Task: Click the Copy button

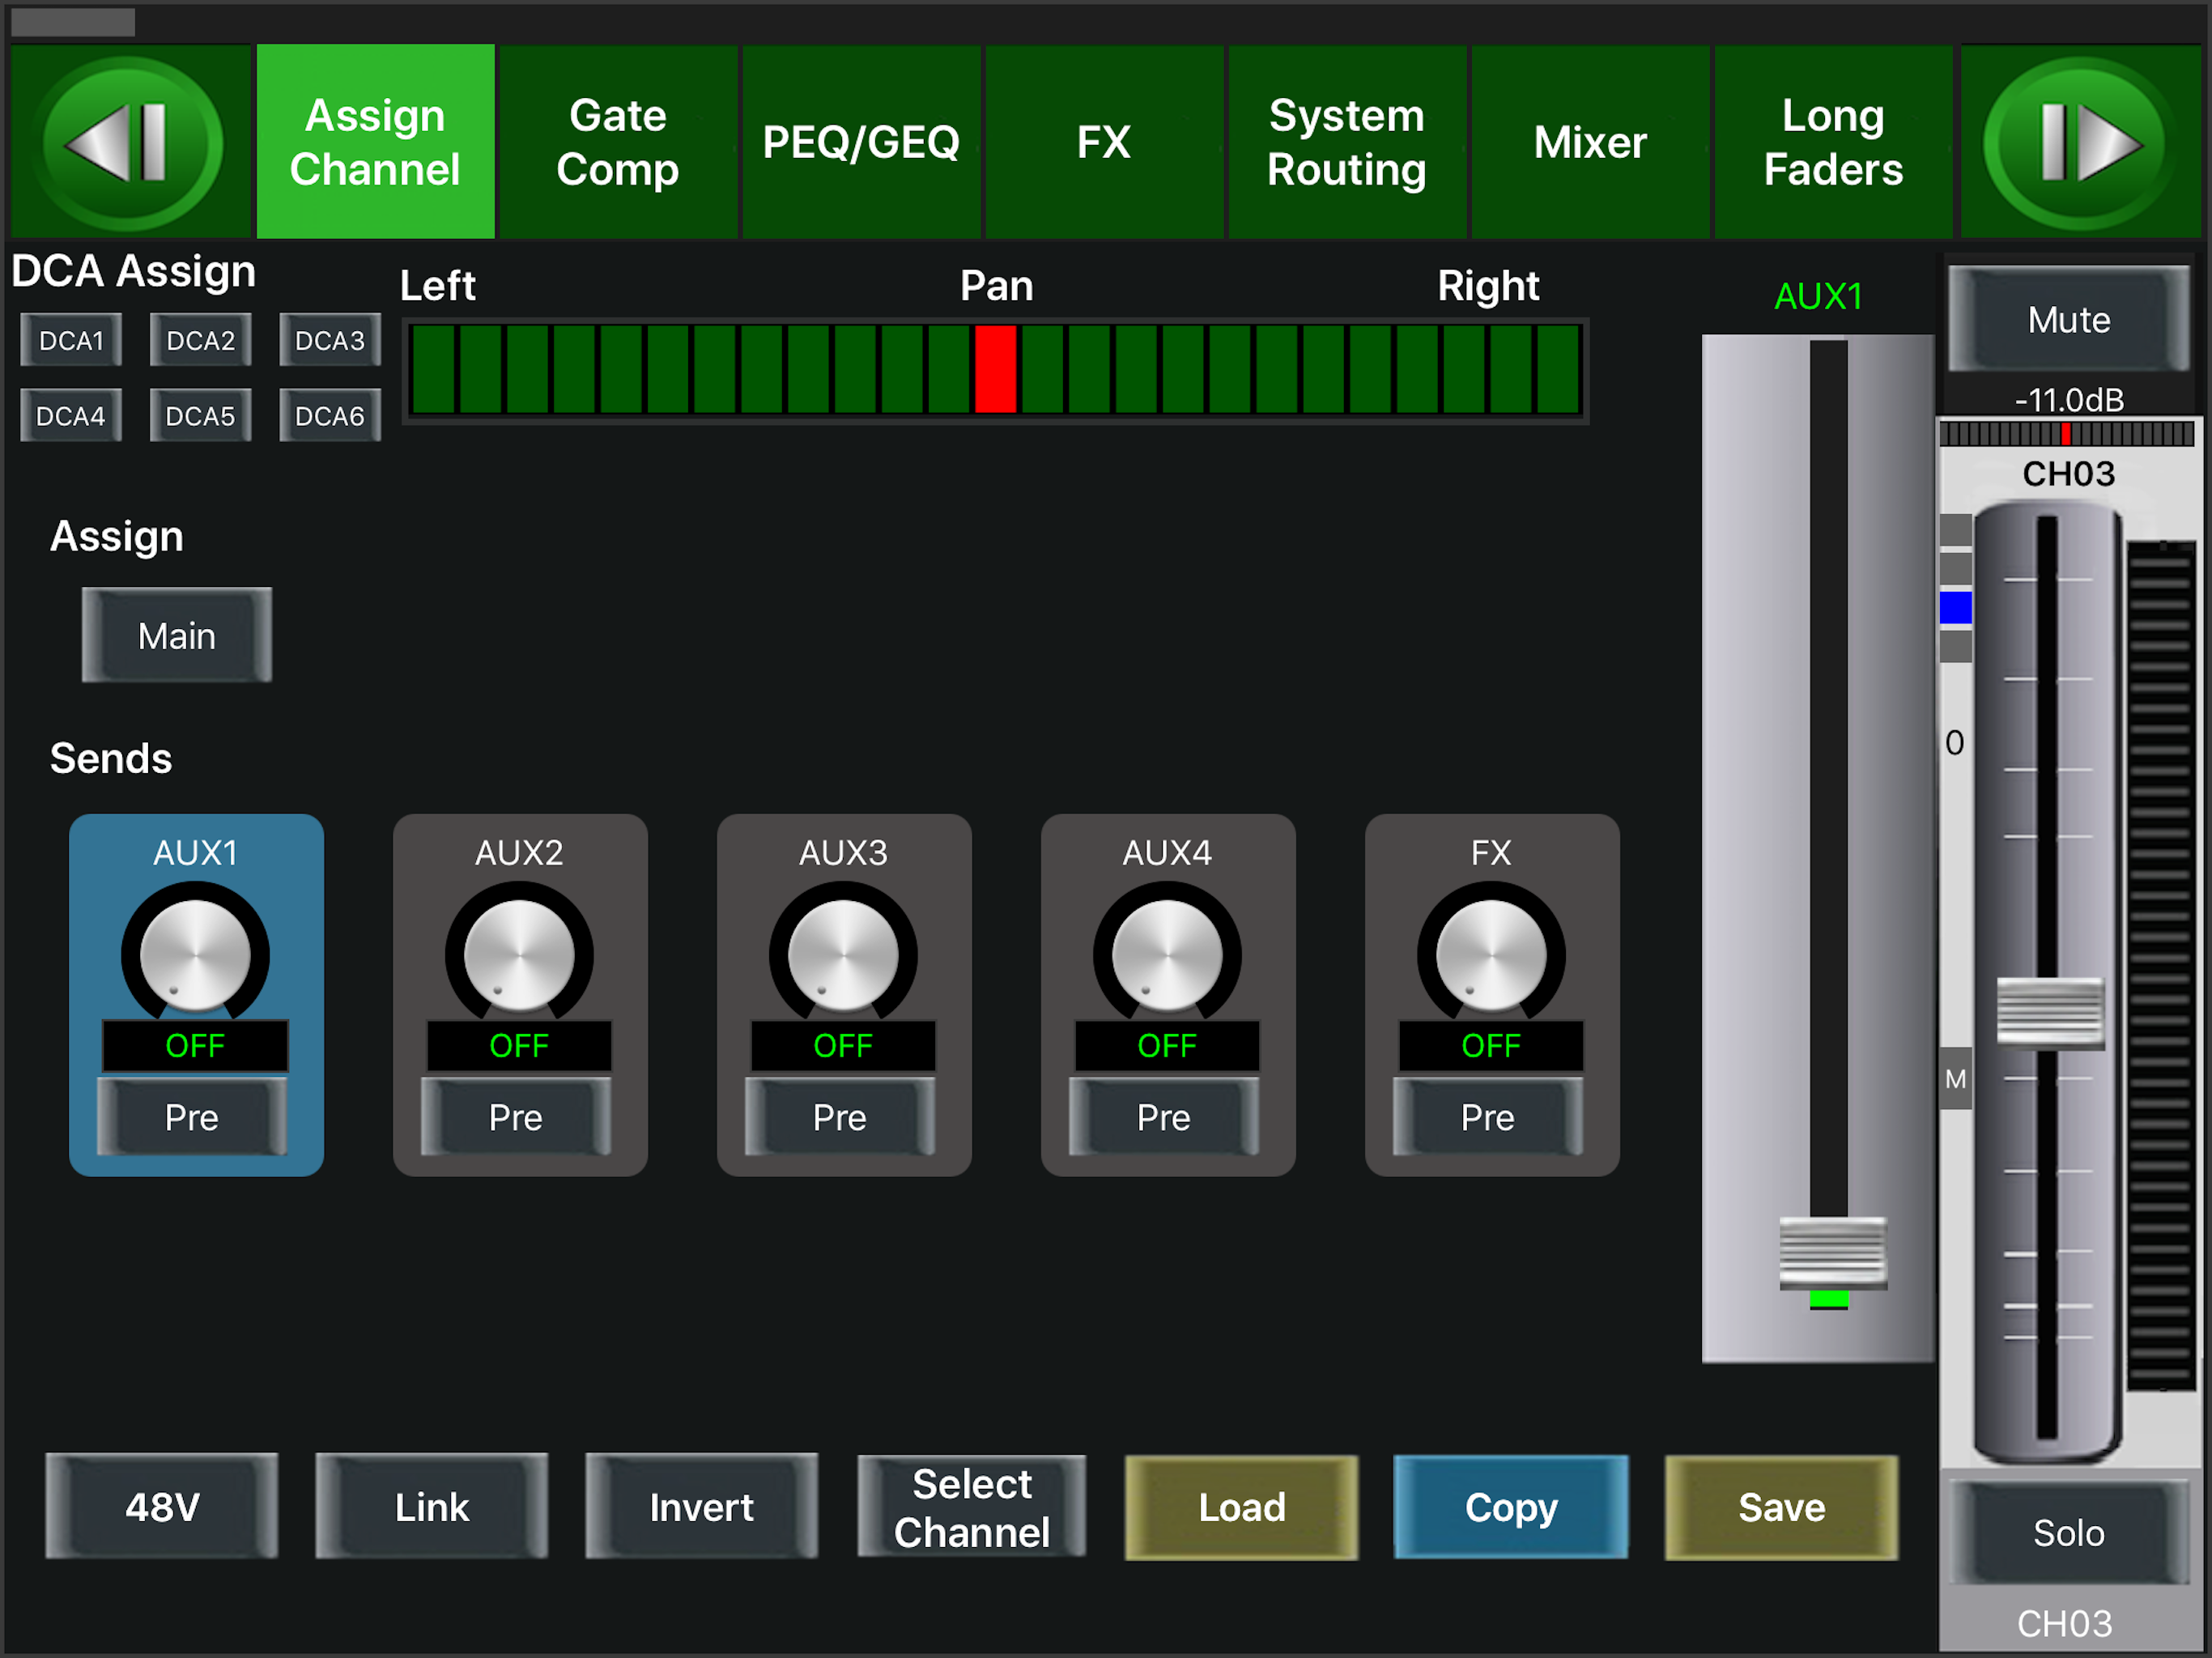Action: pos(1511,1507)
